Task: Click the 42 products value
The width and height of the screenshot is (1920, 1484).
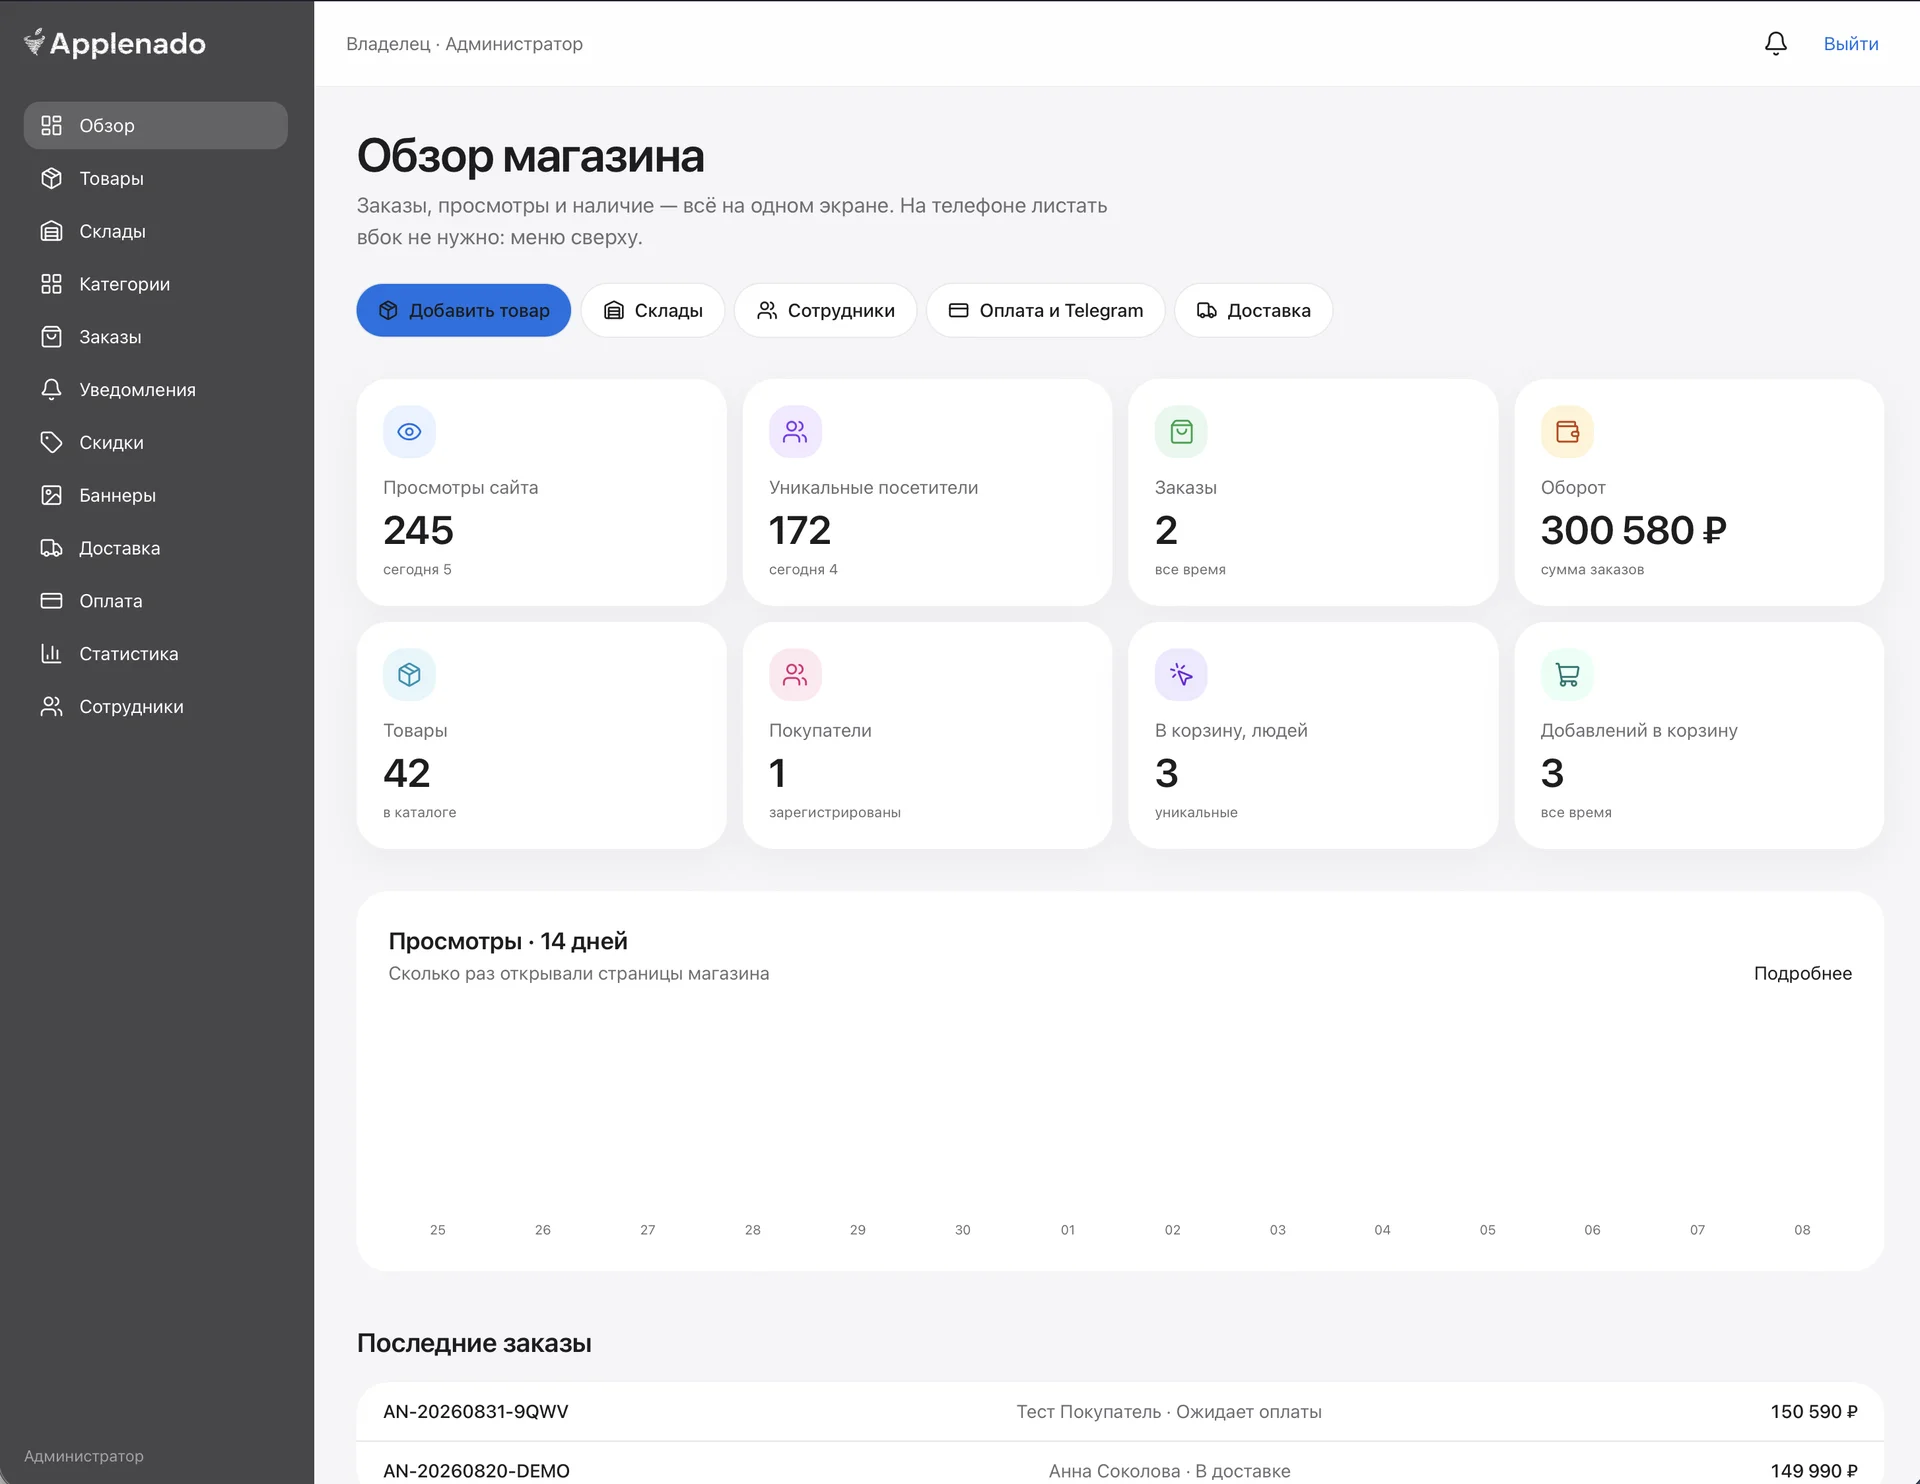Action: (x=406, y=773)
